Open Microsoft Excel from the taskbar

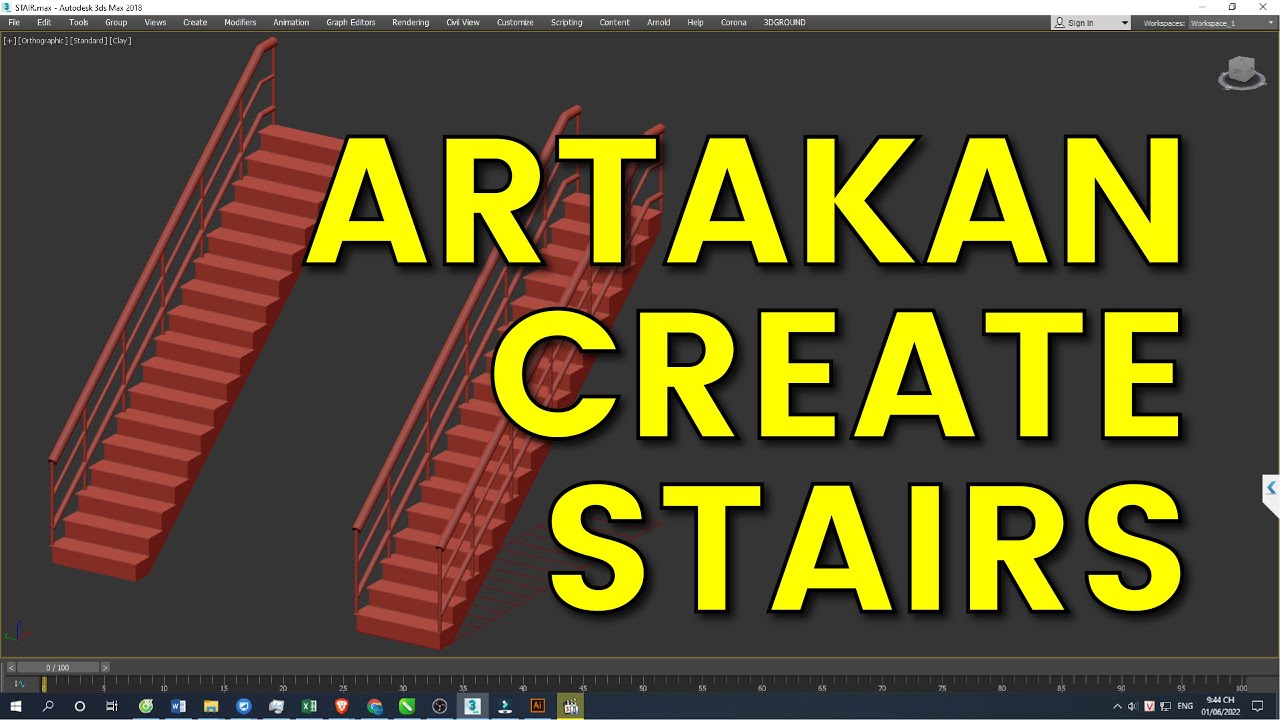click(x=309, y=706)
